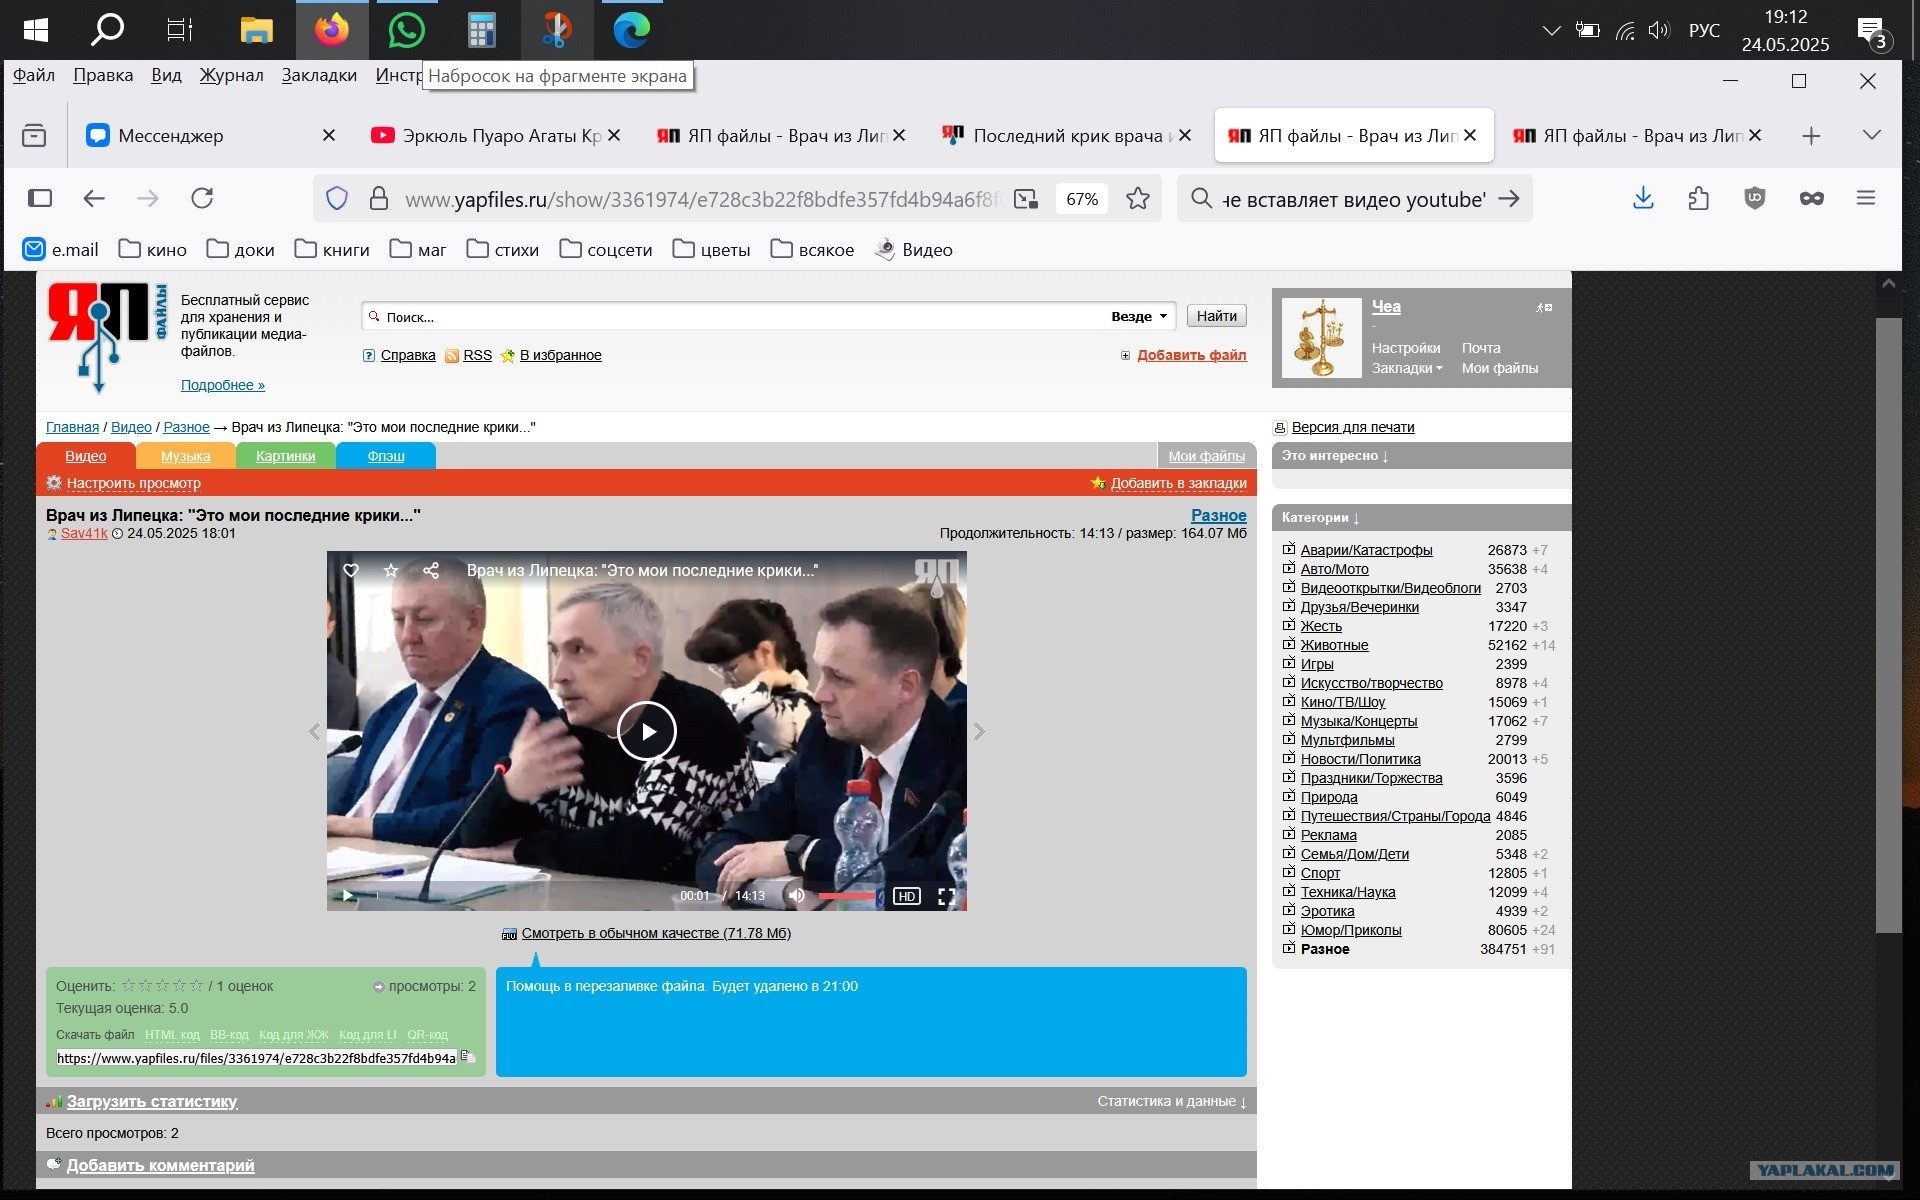Rate video with fifth star
This screenshot has width=1920, height=1200.
coord(197,985)
